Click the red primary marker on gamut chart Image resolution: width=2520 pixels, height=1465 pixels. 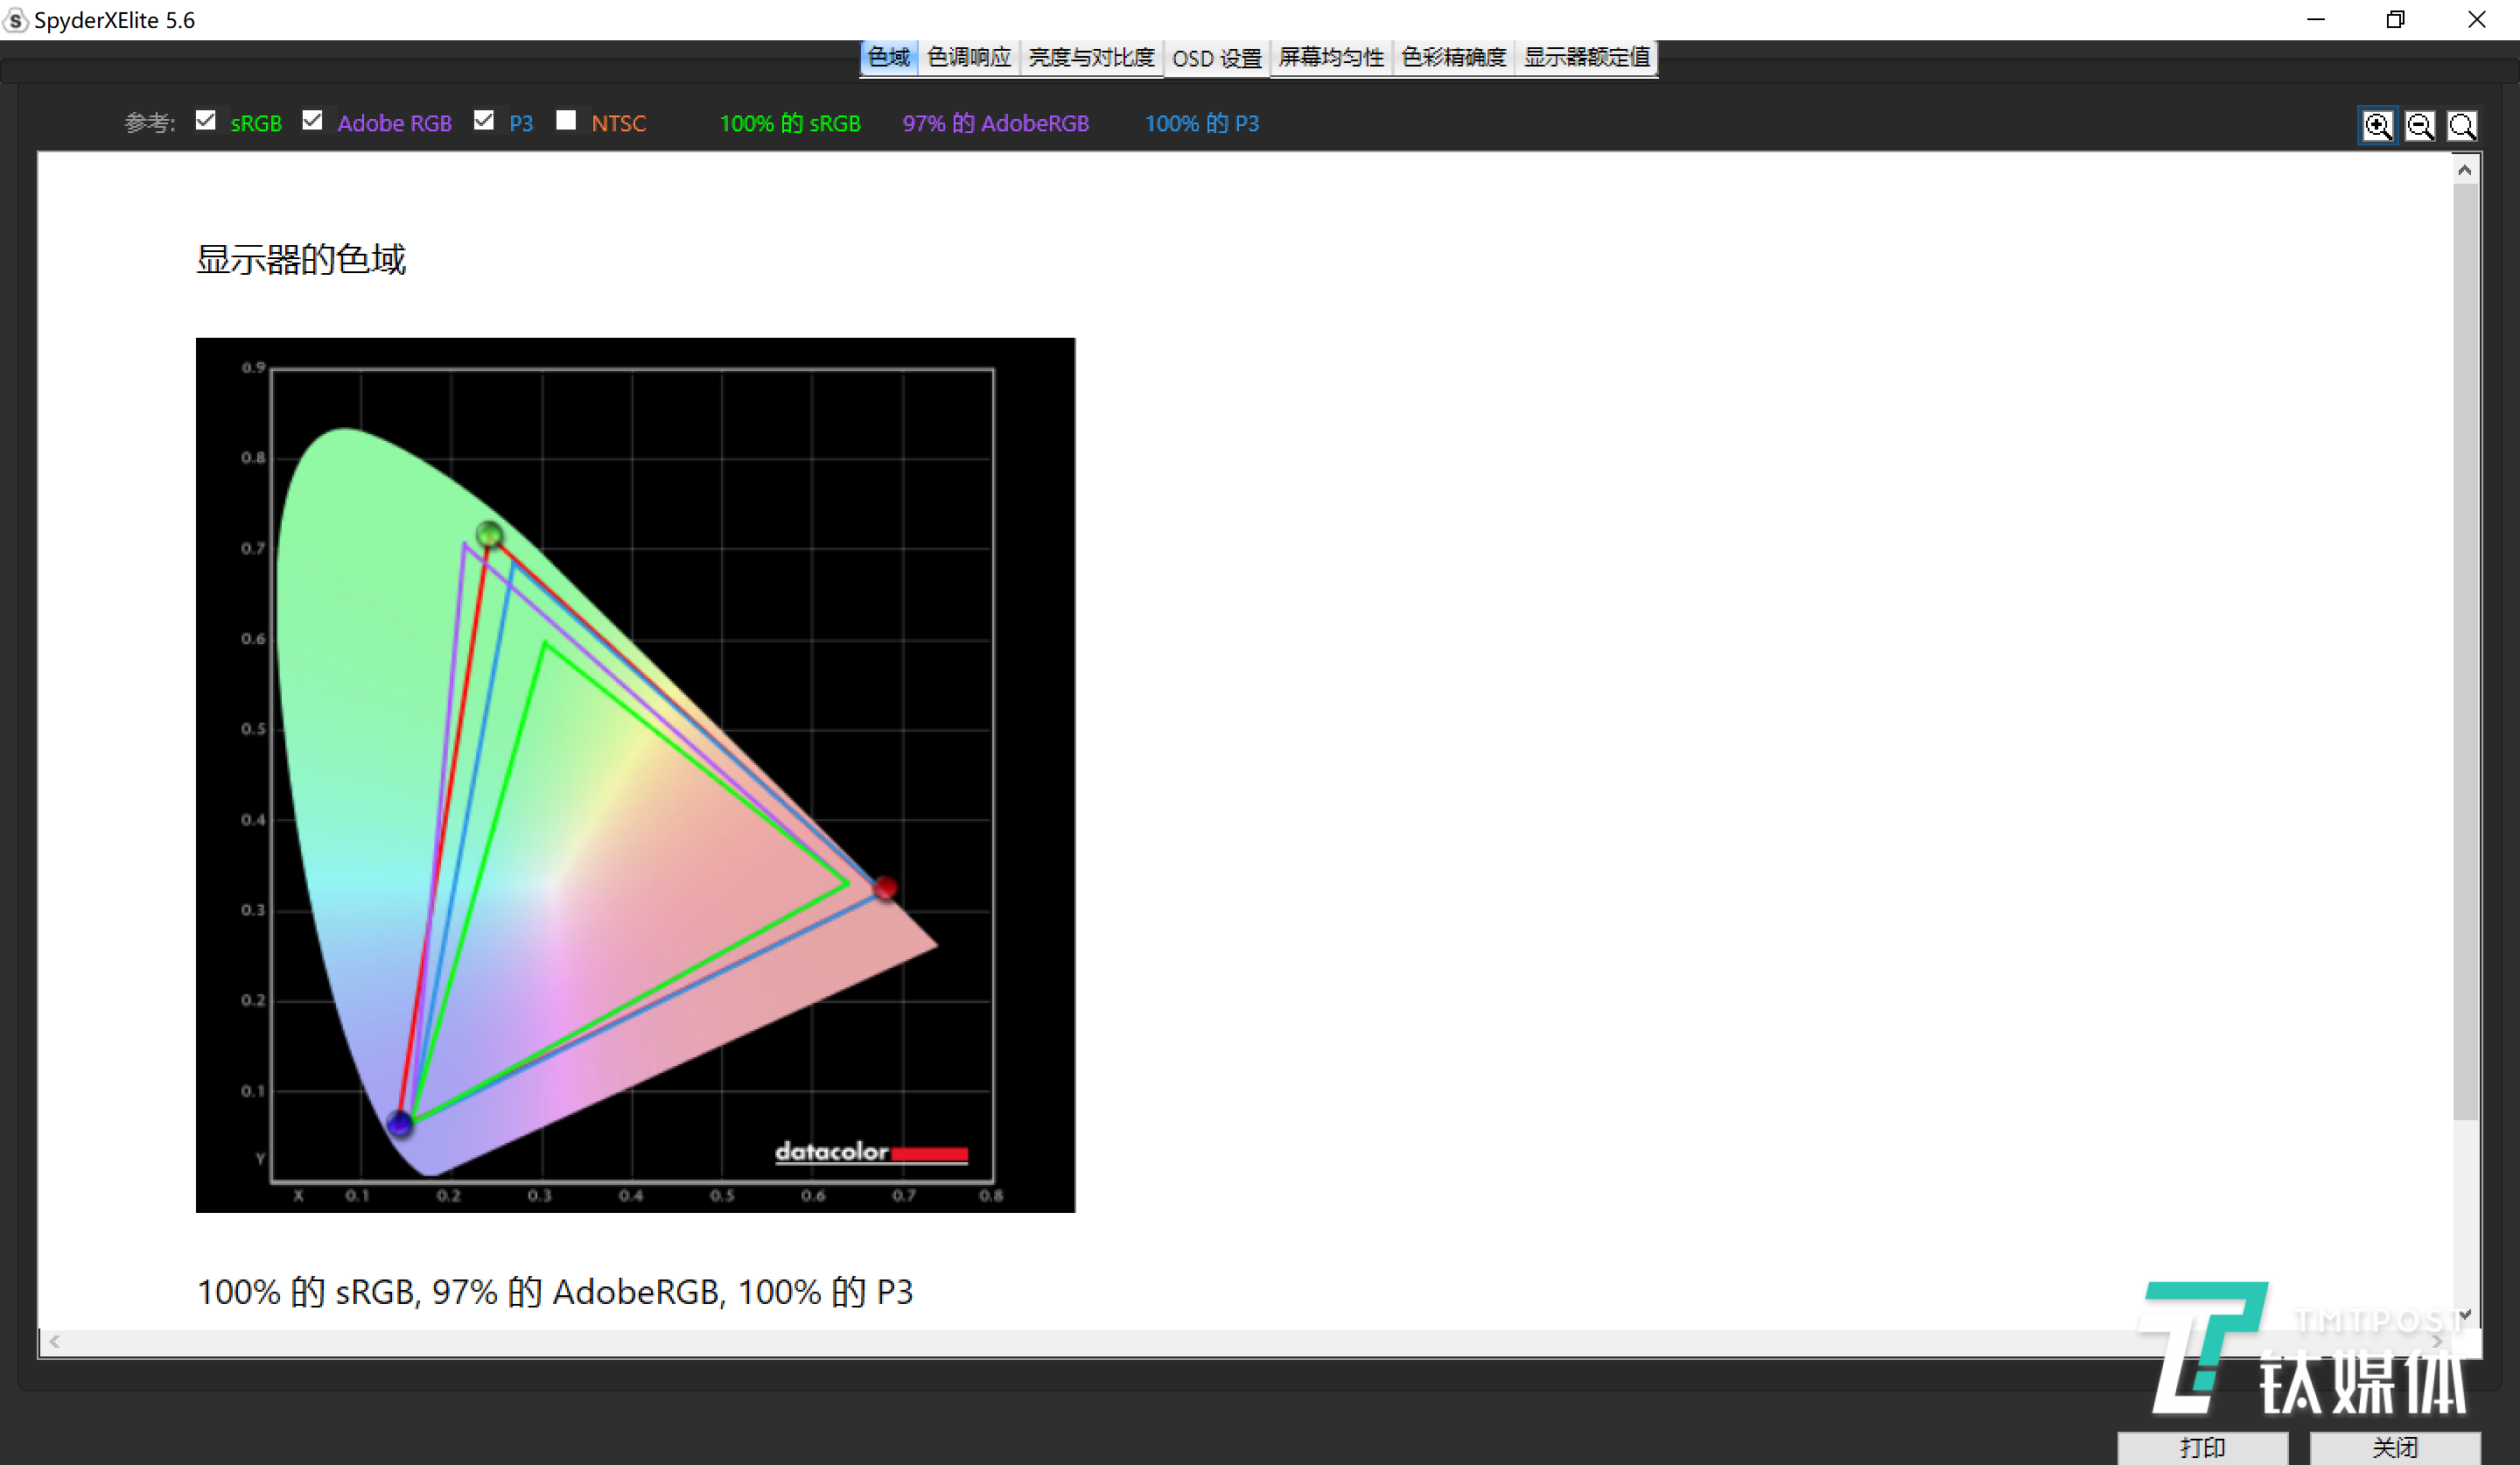pyautogui.click(x=885, y=888)
